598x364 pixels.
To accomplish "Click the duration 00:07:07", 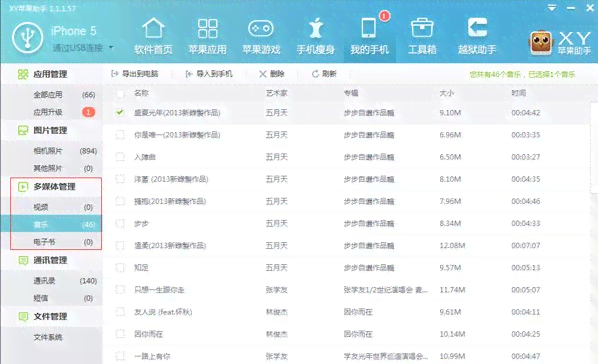I will pyautogui.click(x=526, y=245).
